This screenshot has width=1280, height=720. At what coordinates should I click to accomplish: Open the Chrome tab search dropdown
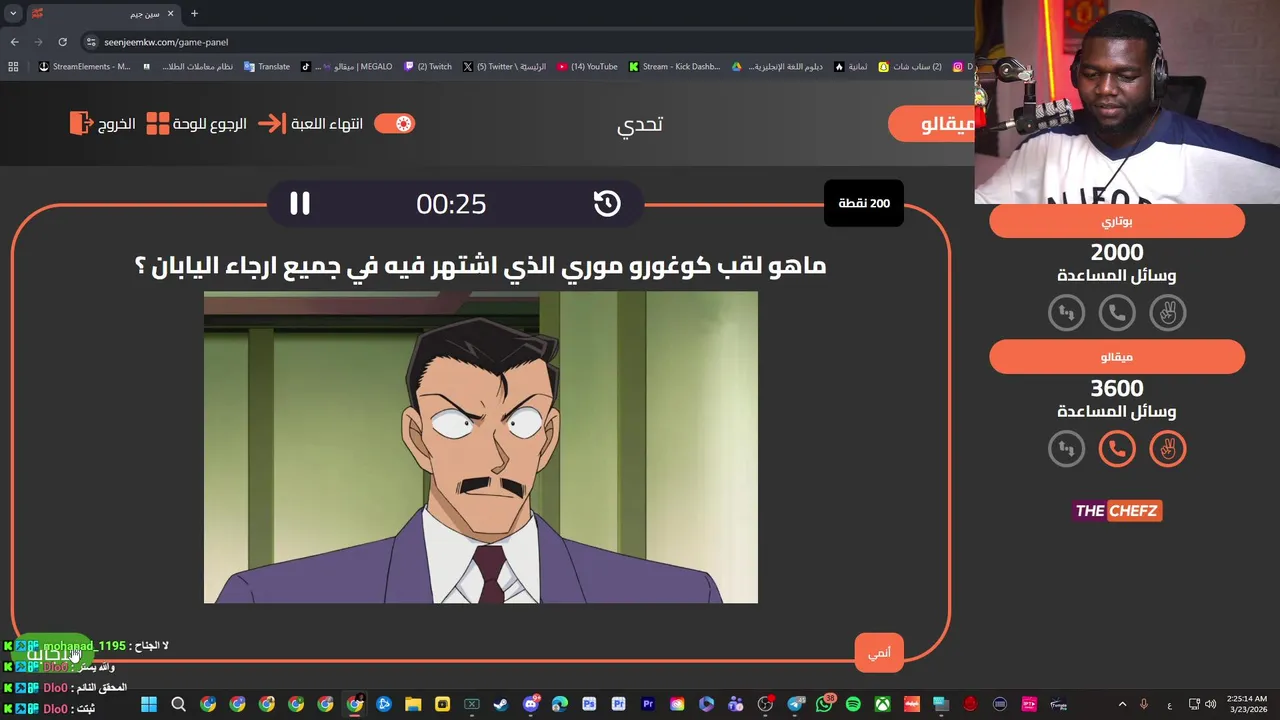[x=13, y=14]
